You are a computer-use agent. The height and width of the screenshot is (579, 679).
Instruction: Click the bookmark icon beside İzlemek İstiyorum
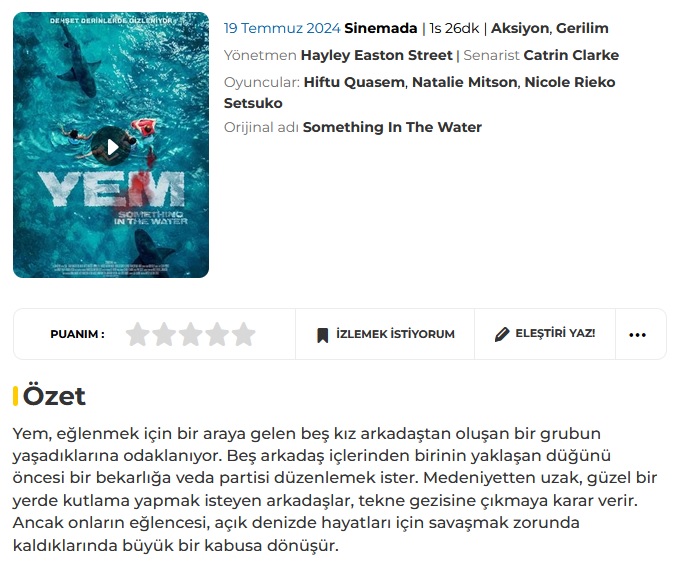[x=323, y=335]
